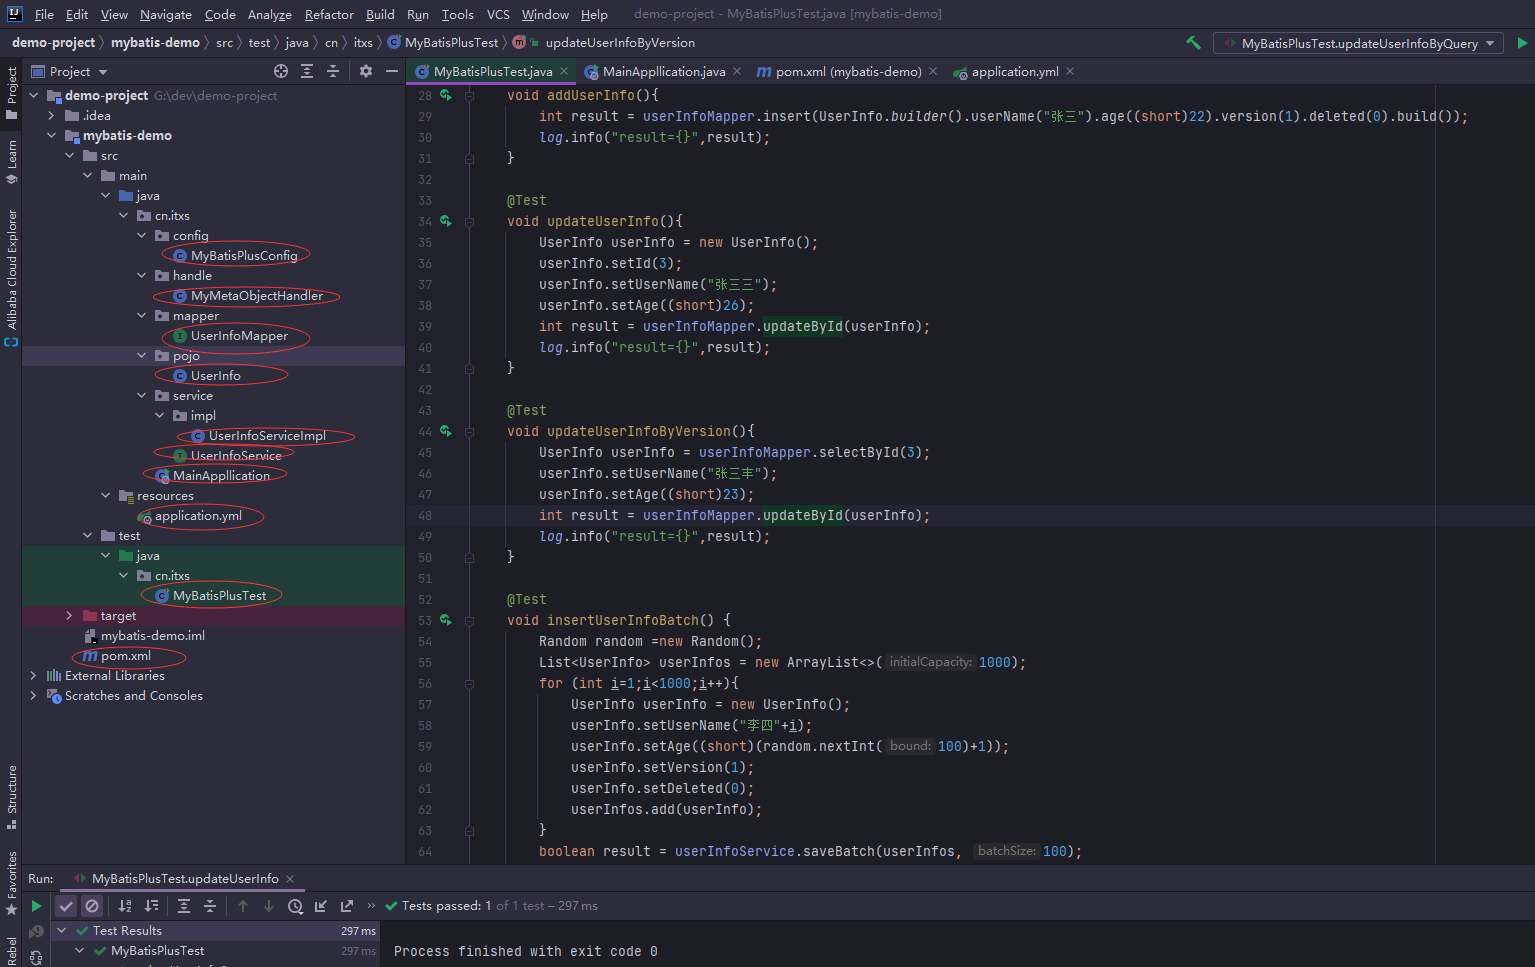Rerun tests with the Run panel play icon
Viewport: 1535px width, 967px height.
tap(36, 906)
